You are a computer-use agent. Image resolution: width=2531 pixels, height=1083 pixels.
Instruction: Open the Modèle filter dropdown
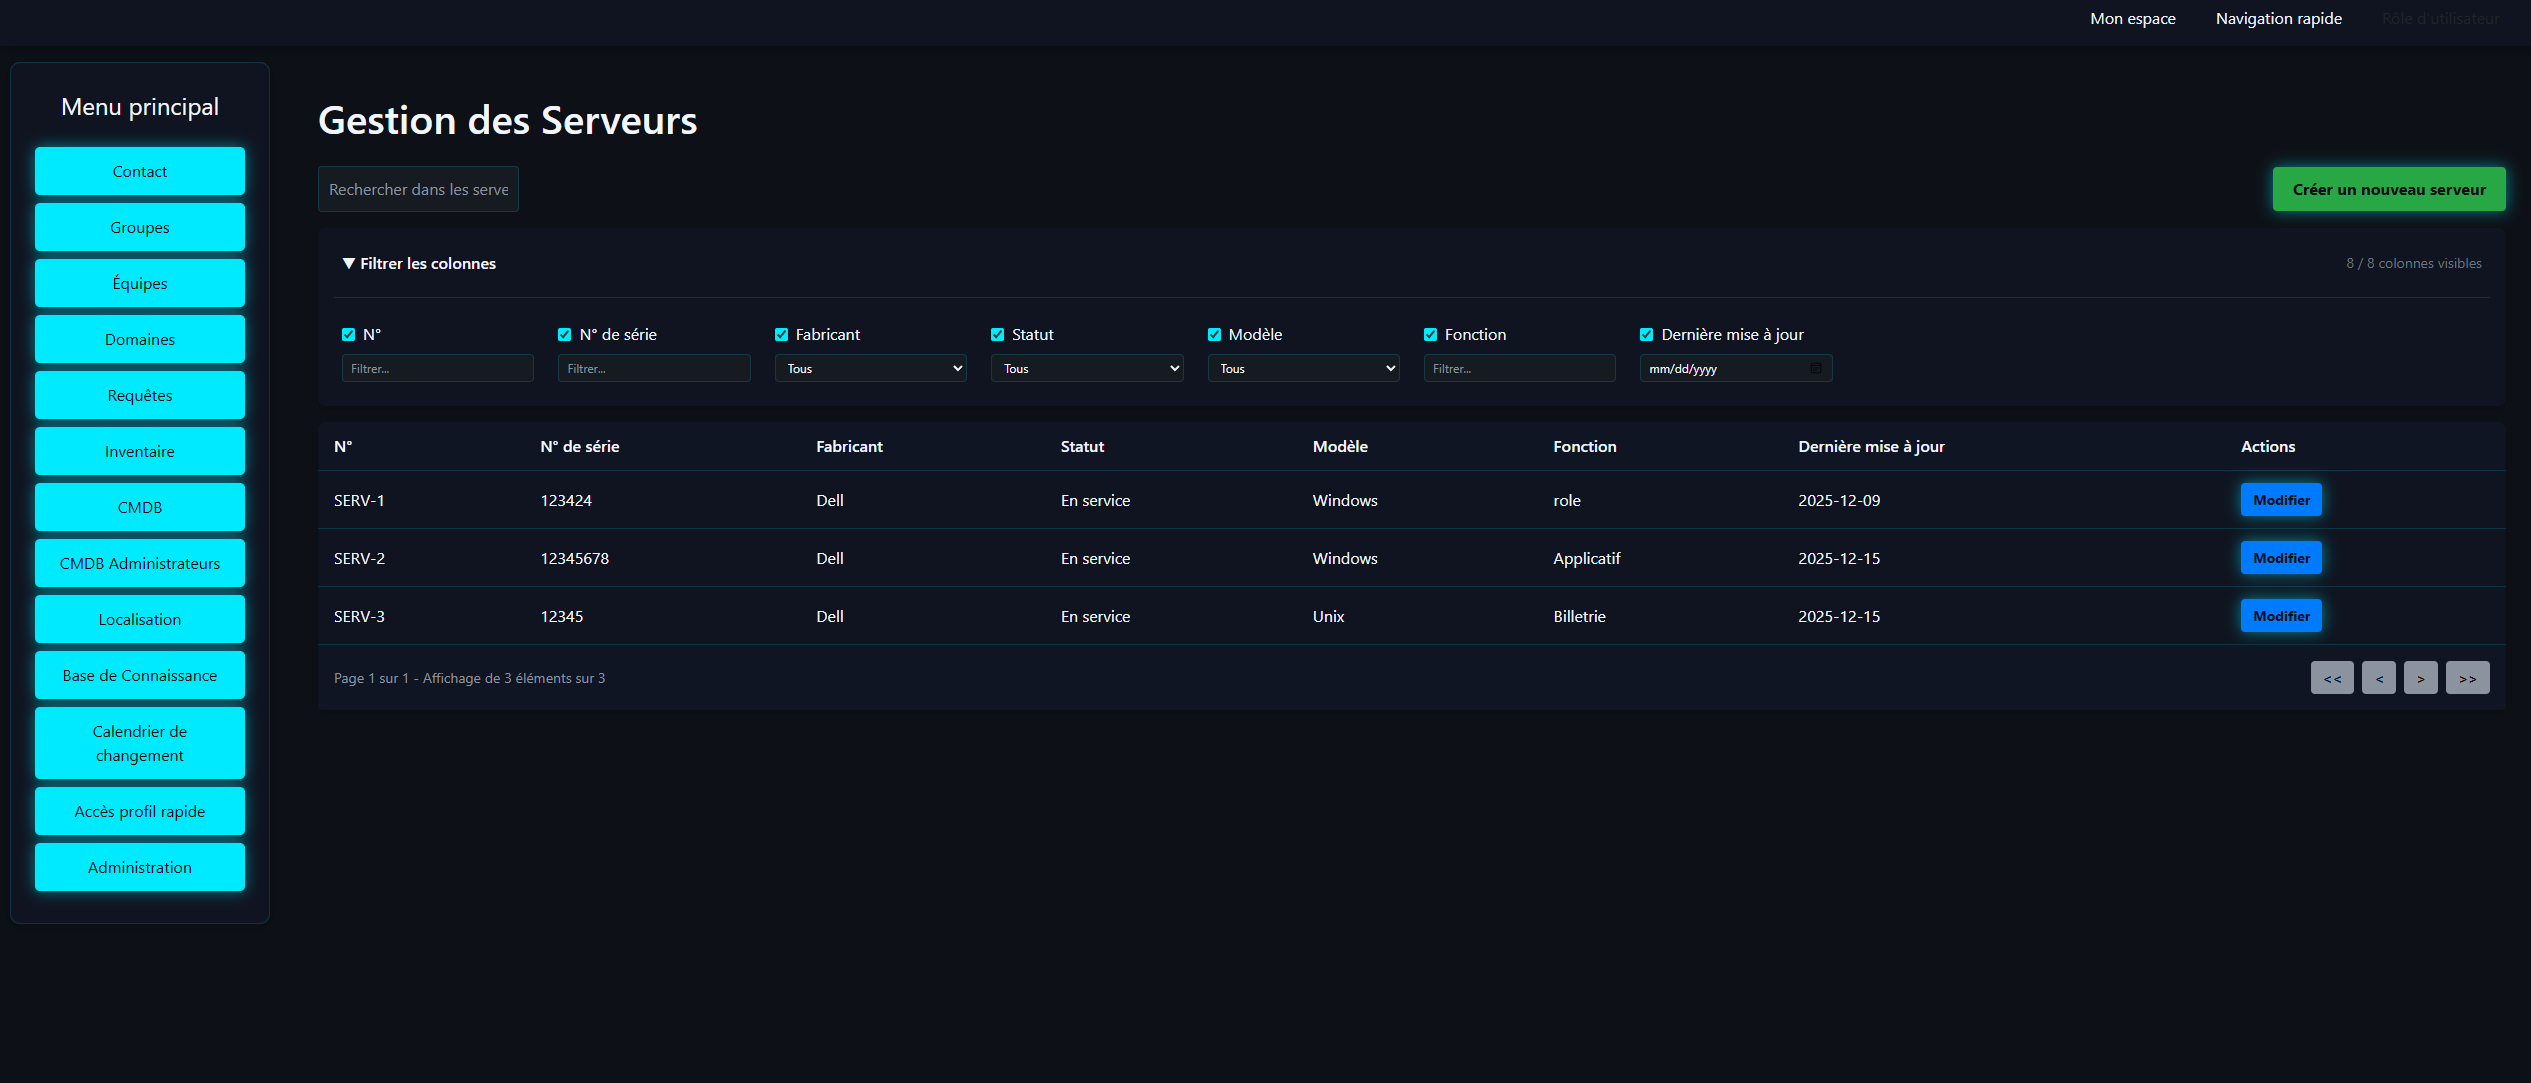pos(1303,368)
